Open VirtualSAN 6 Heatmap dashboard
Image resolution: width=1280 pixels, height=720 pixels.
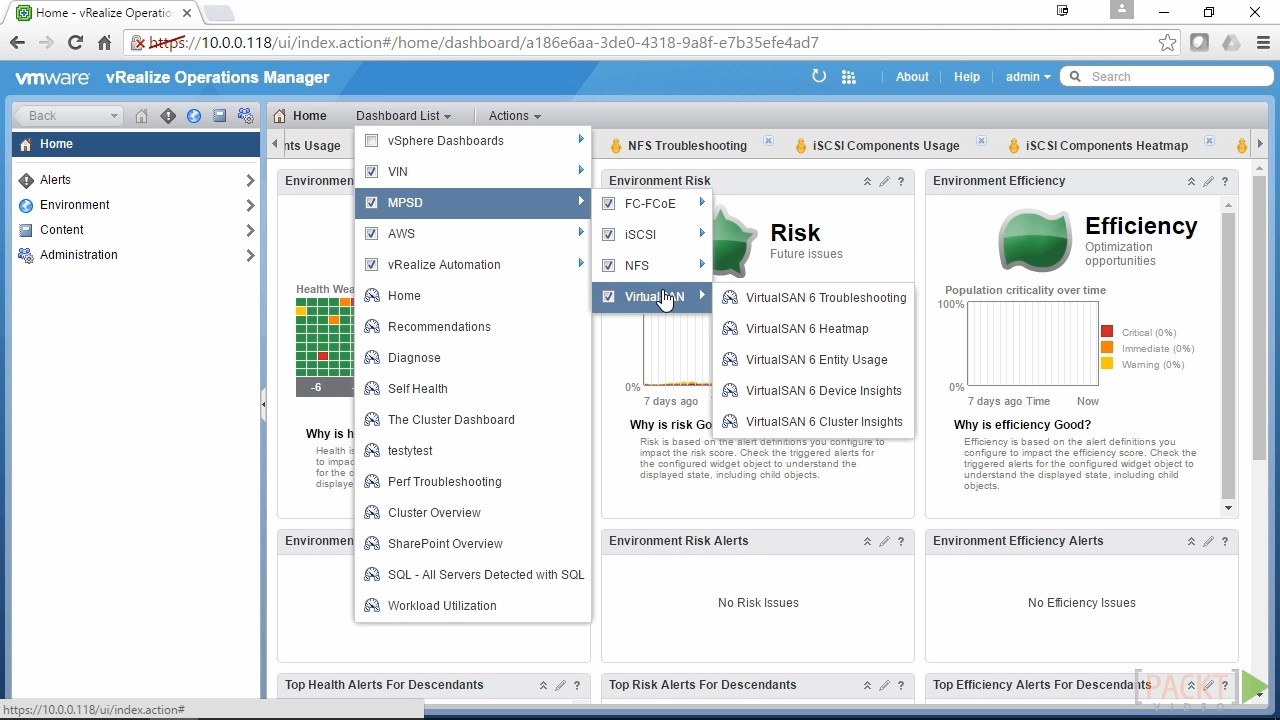coord(813,329)
